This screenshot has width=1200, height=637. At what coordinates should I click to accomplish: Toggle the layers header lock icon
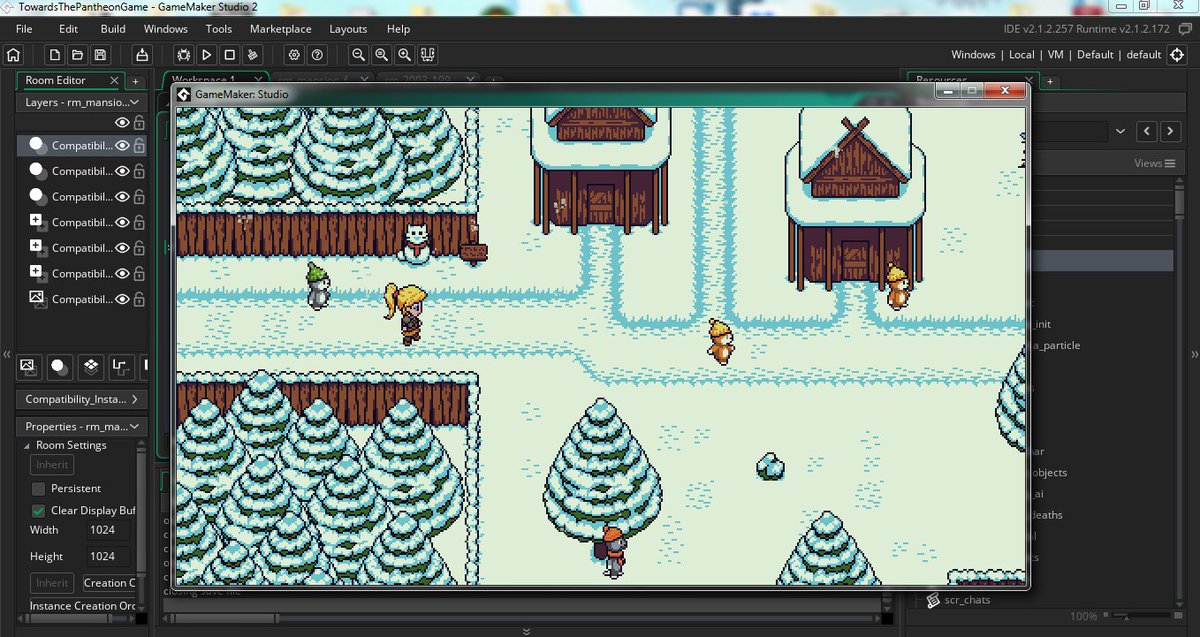pyautogui.click(x=139, y=122)
